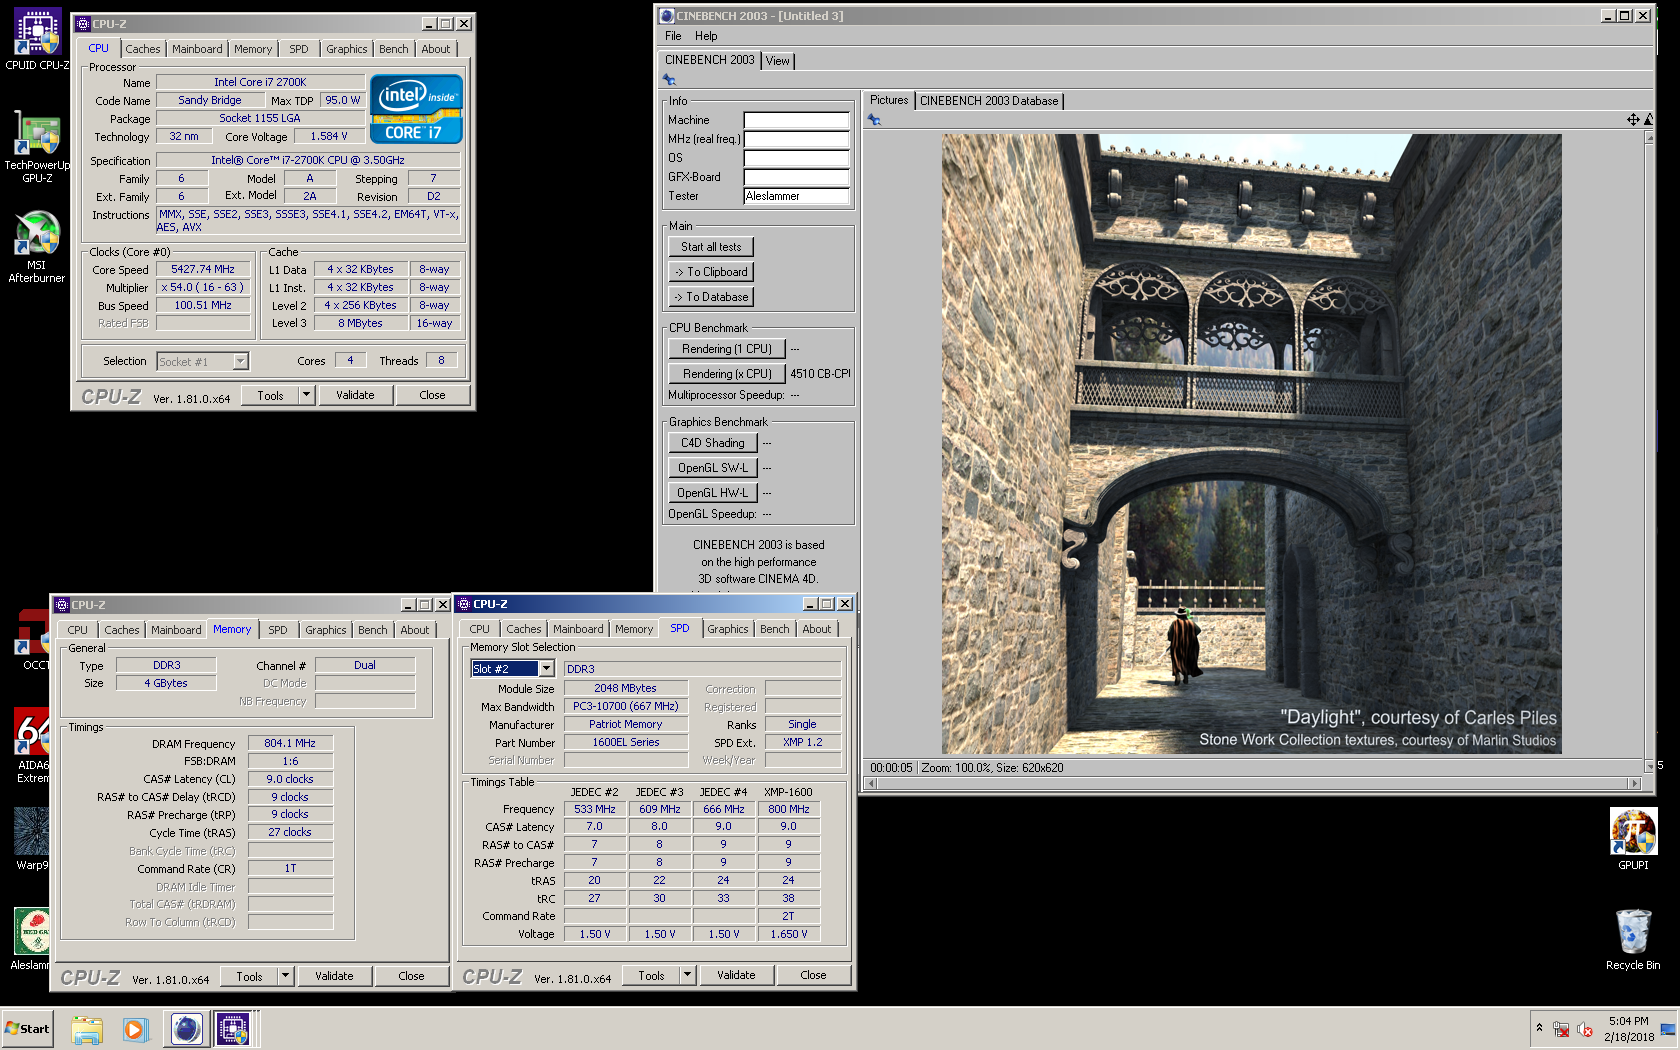Click the Windows Media Player taskbar icon
The image size is (1680, 1050).
pyautogui.click(x=136, y=1029)
